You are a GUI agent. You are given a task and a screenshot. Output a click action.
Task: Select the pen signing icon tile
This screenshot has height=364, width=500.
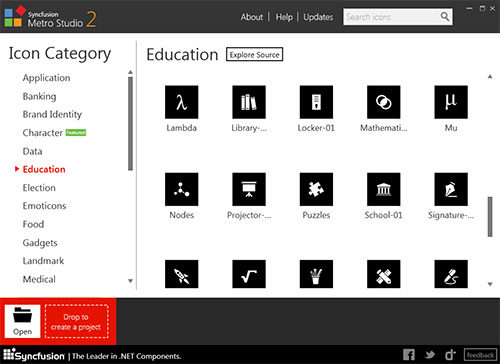point(451,274)
